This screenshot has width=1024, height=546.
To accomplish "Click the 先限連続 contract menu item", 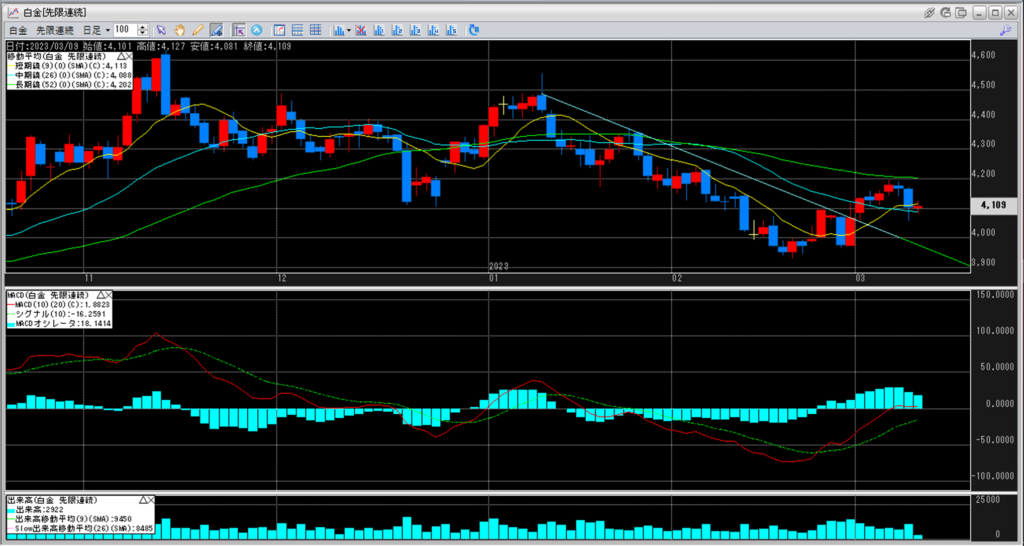I will coord(56,30).
